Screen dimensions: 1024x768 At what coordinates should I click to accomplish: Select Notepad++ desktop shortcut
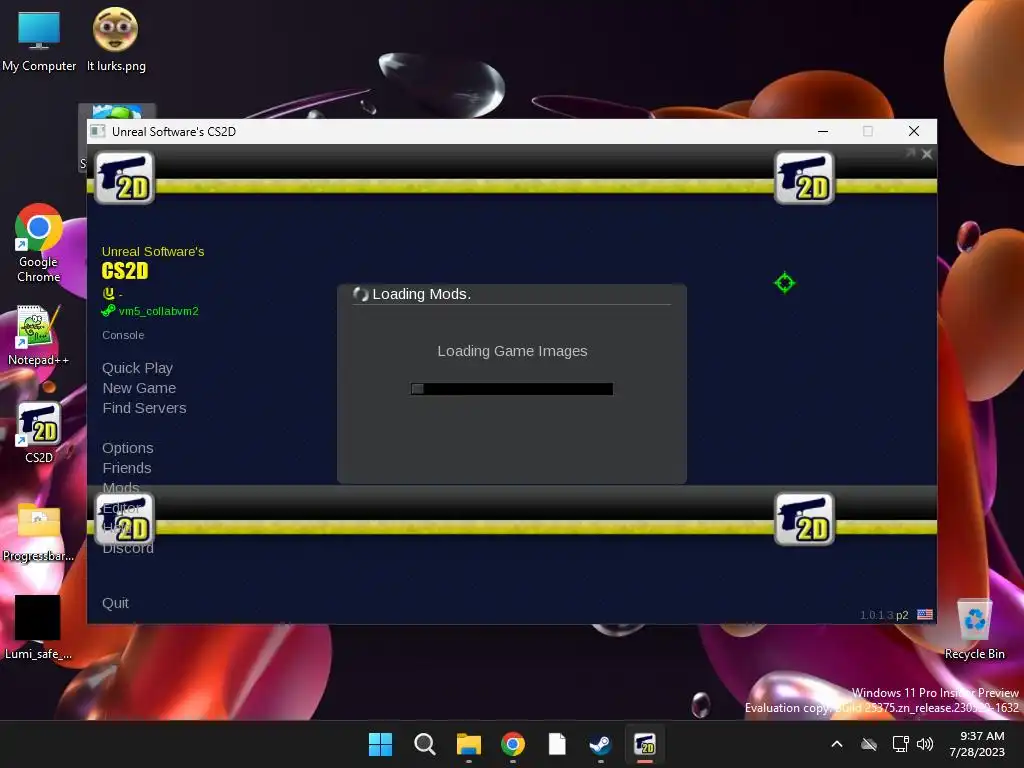(x=39, y=336)
